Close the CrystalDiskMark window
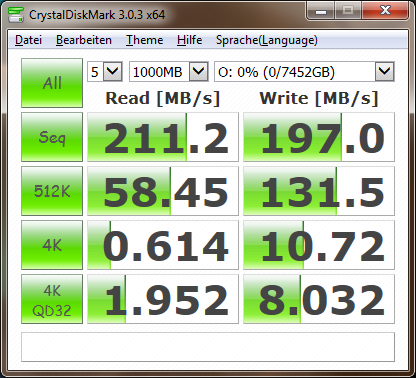The height and width of the screenshot is (378, 416). tap(385, 11)
